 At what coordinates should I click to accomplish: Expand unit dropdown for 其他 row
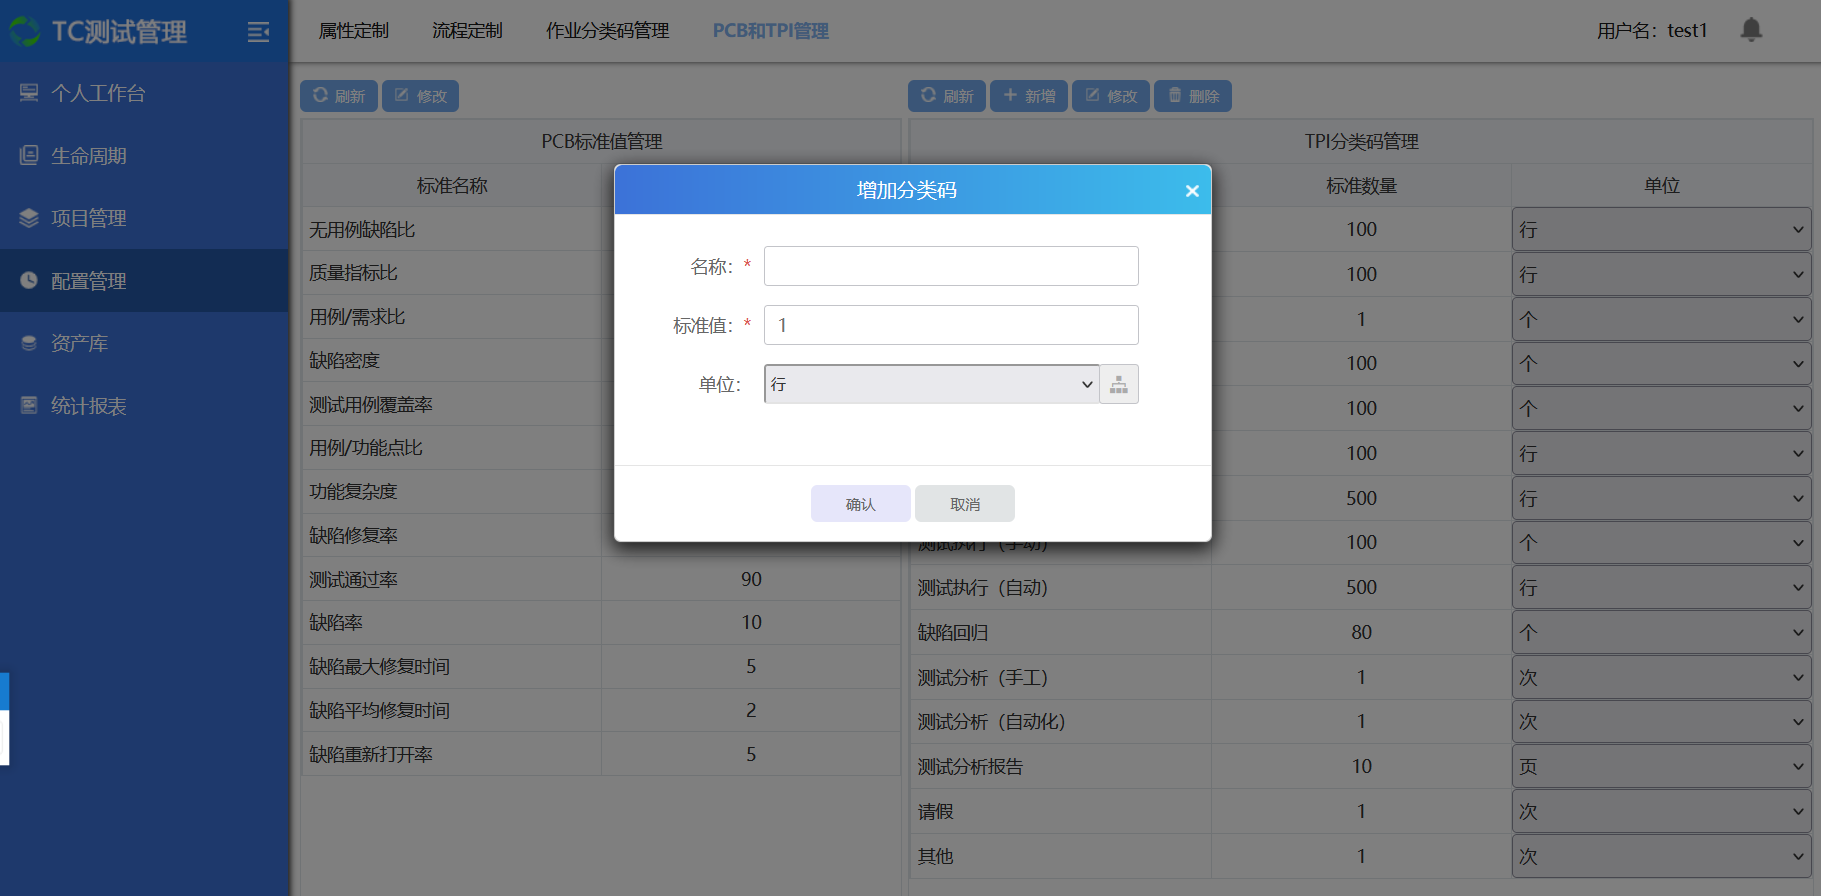(x=1660, y=857)
